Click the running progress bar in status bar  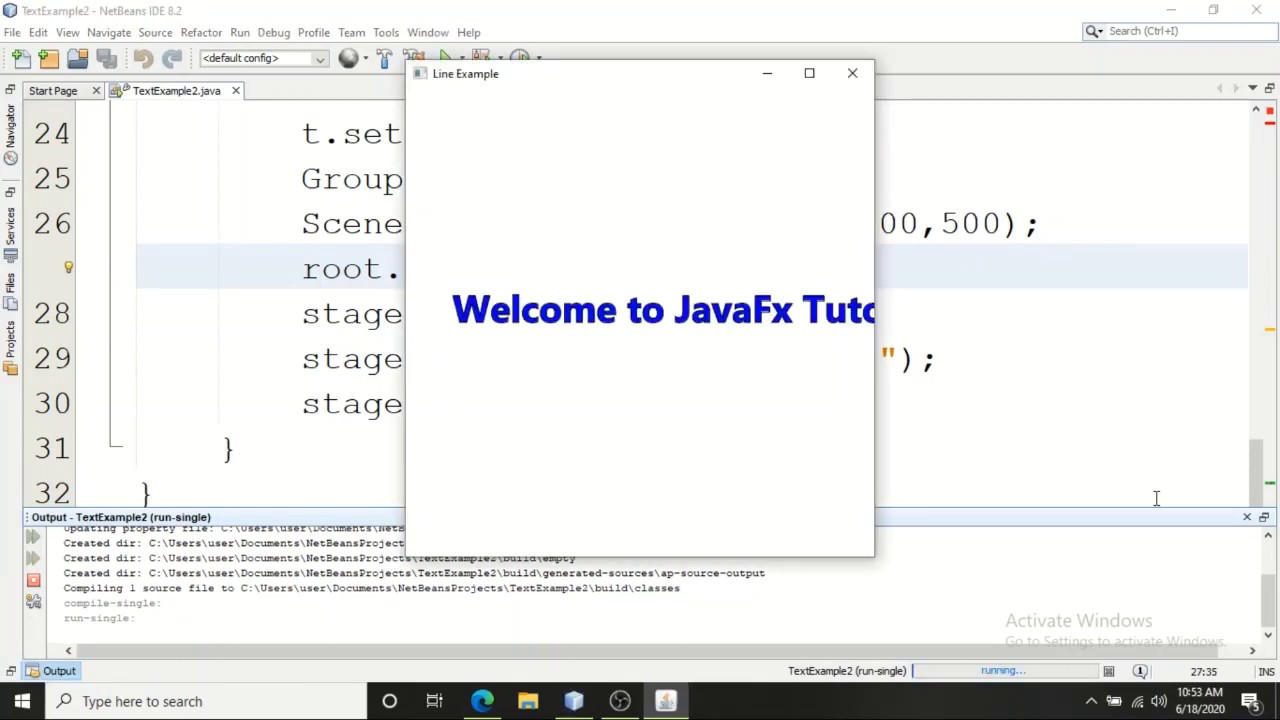(1004, 671)
